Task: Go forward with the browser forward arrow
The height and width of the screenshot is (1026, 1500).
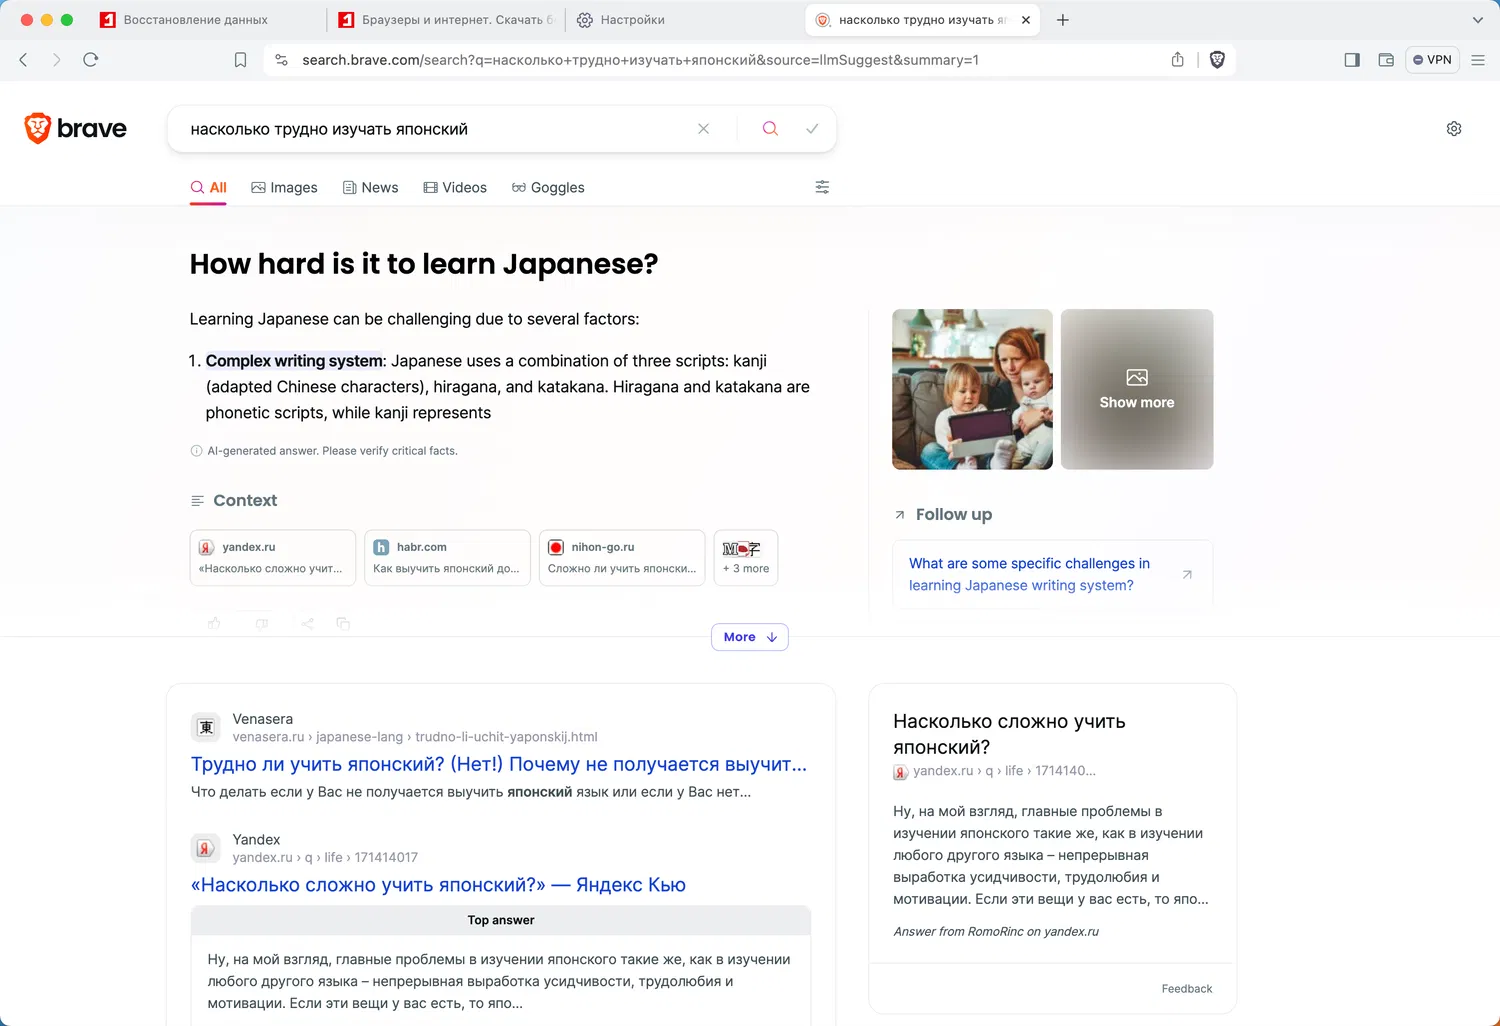Action: click(57, 60)
